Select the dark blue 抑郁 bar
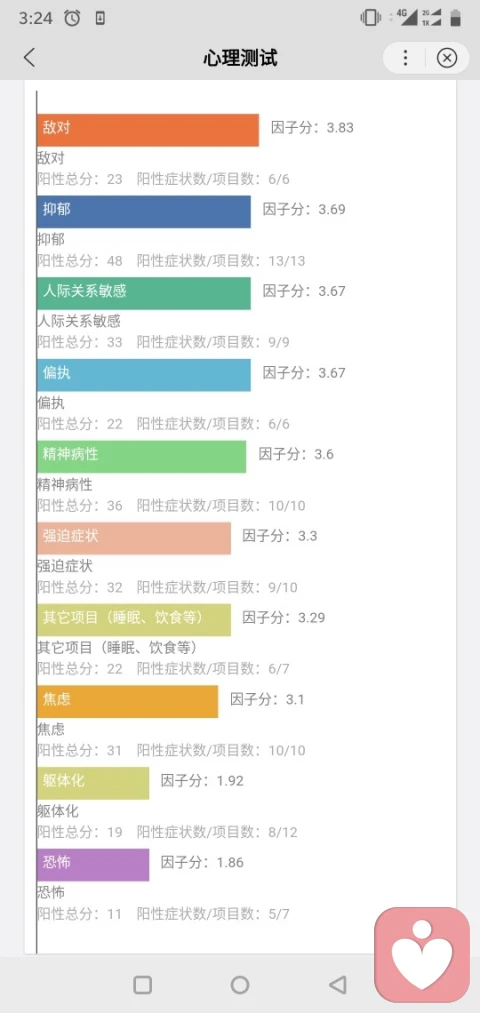 (143, 212)
